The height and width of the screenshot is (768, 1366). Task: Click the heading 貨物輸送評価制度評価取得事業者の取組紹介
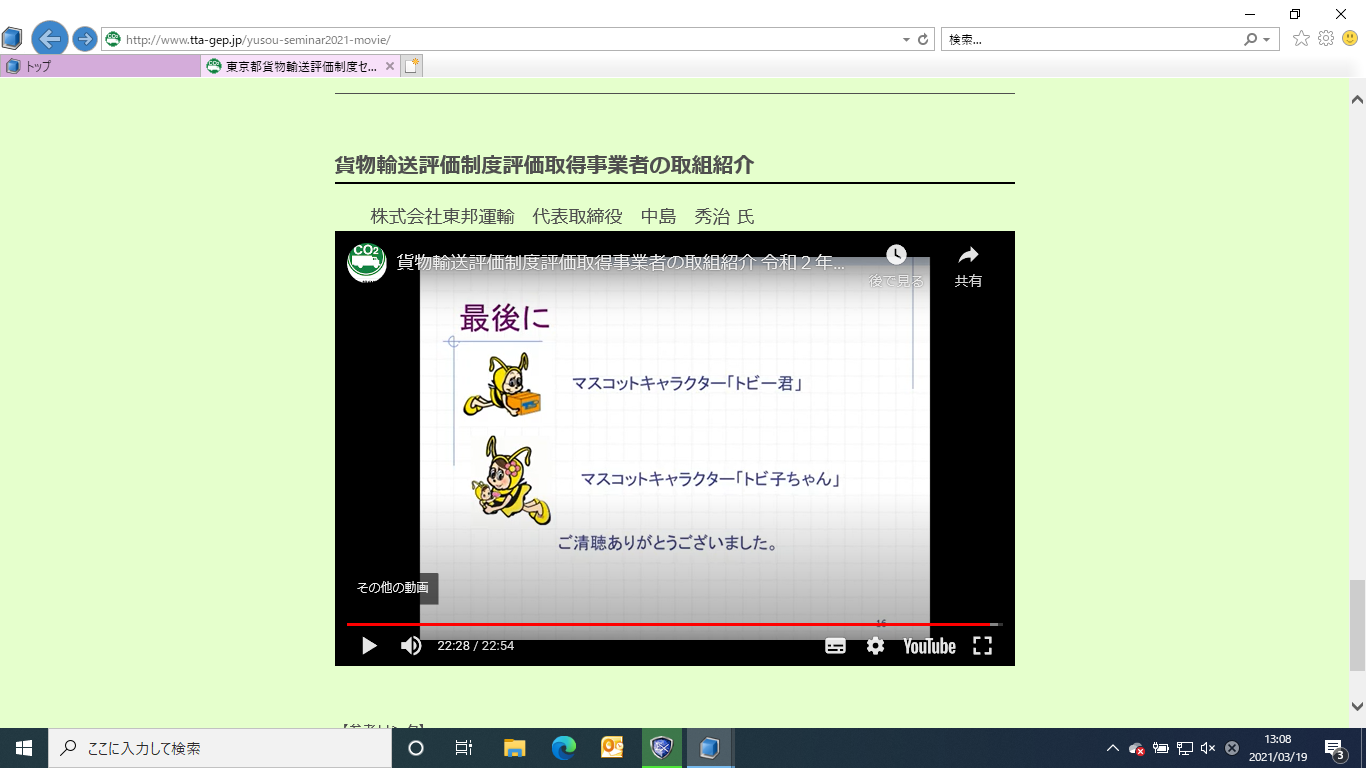tap(544, 165)
